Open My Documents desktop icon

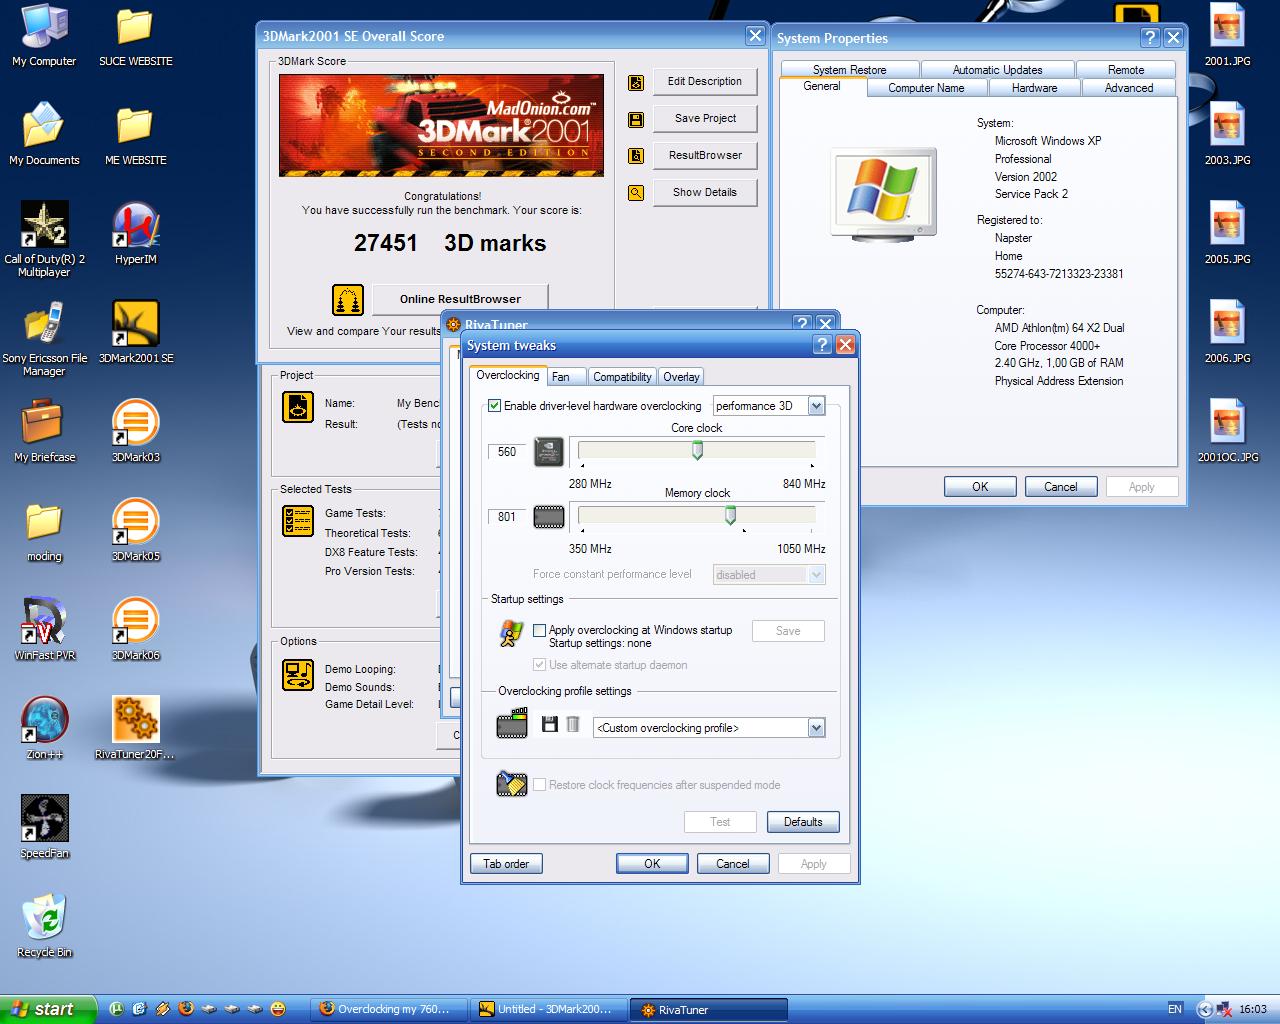pyautogui.click(x=44, y=134)
